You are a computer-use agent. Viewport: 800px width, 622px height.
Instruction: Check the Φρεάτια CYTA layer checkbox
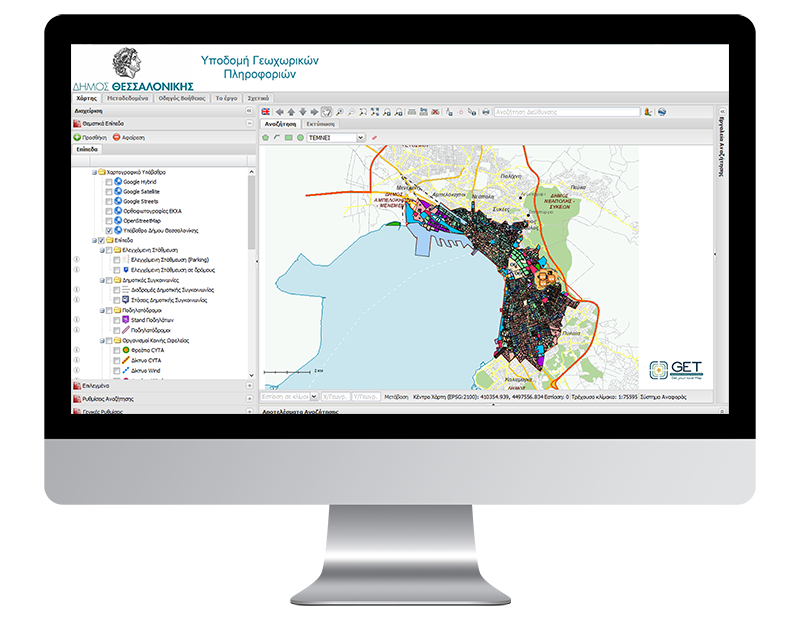(x=116, y=351)
